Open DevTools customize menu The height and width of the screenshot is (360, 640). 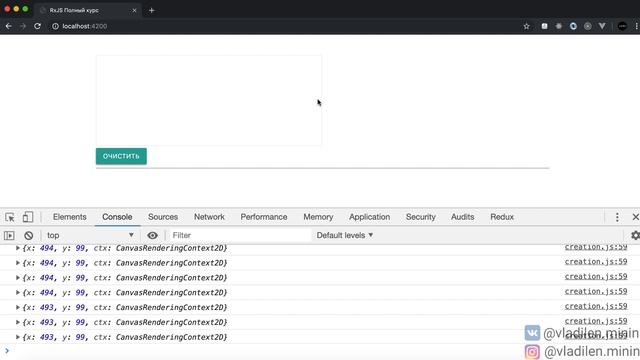(617, 217)
